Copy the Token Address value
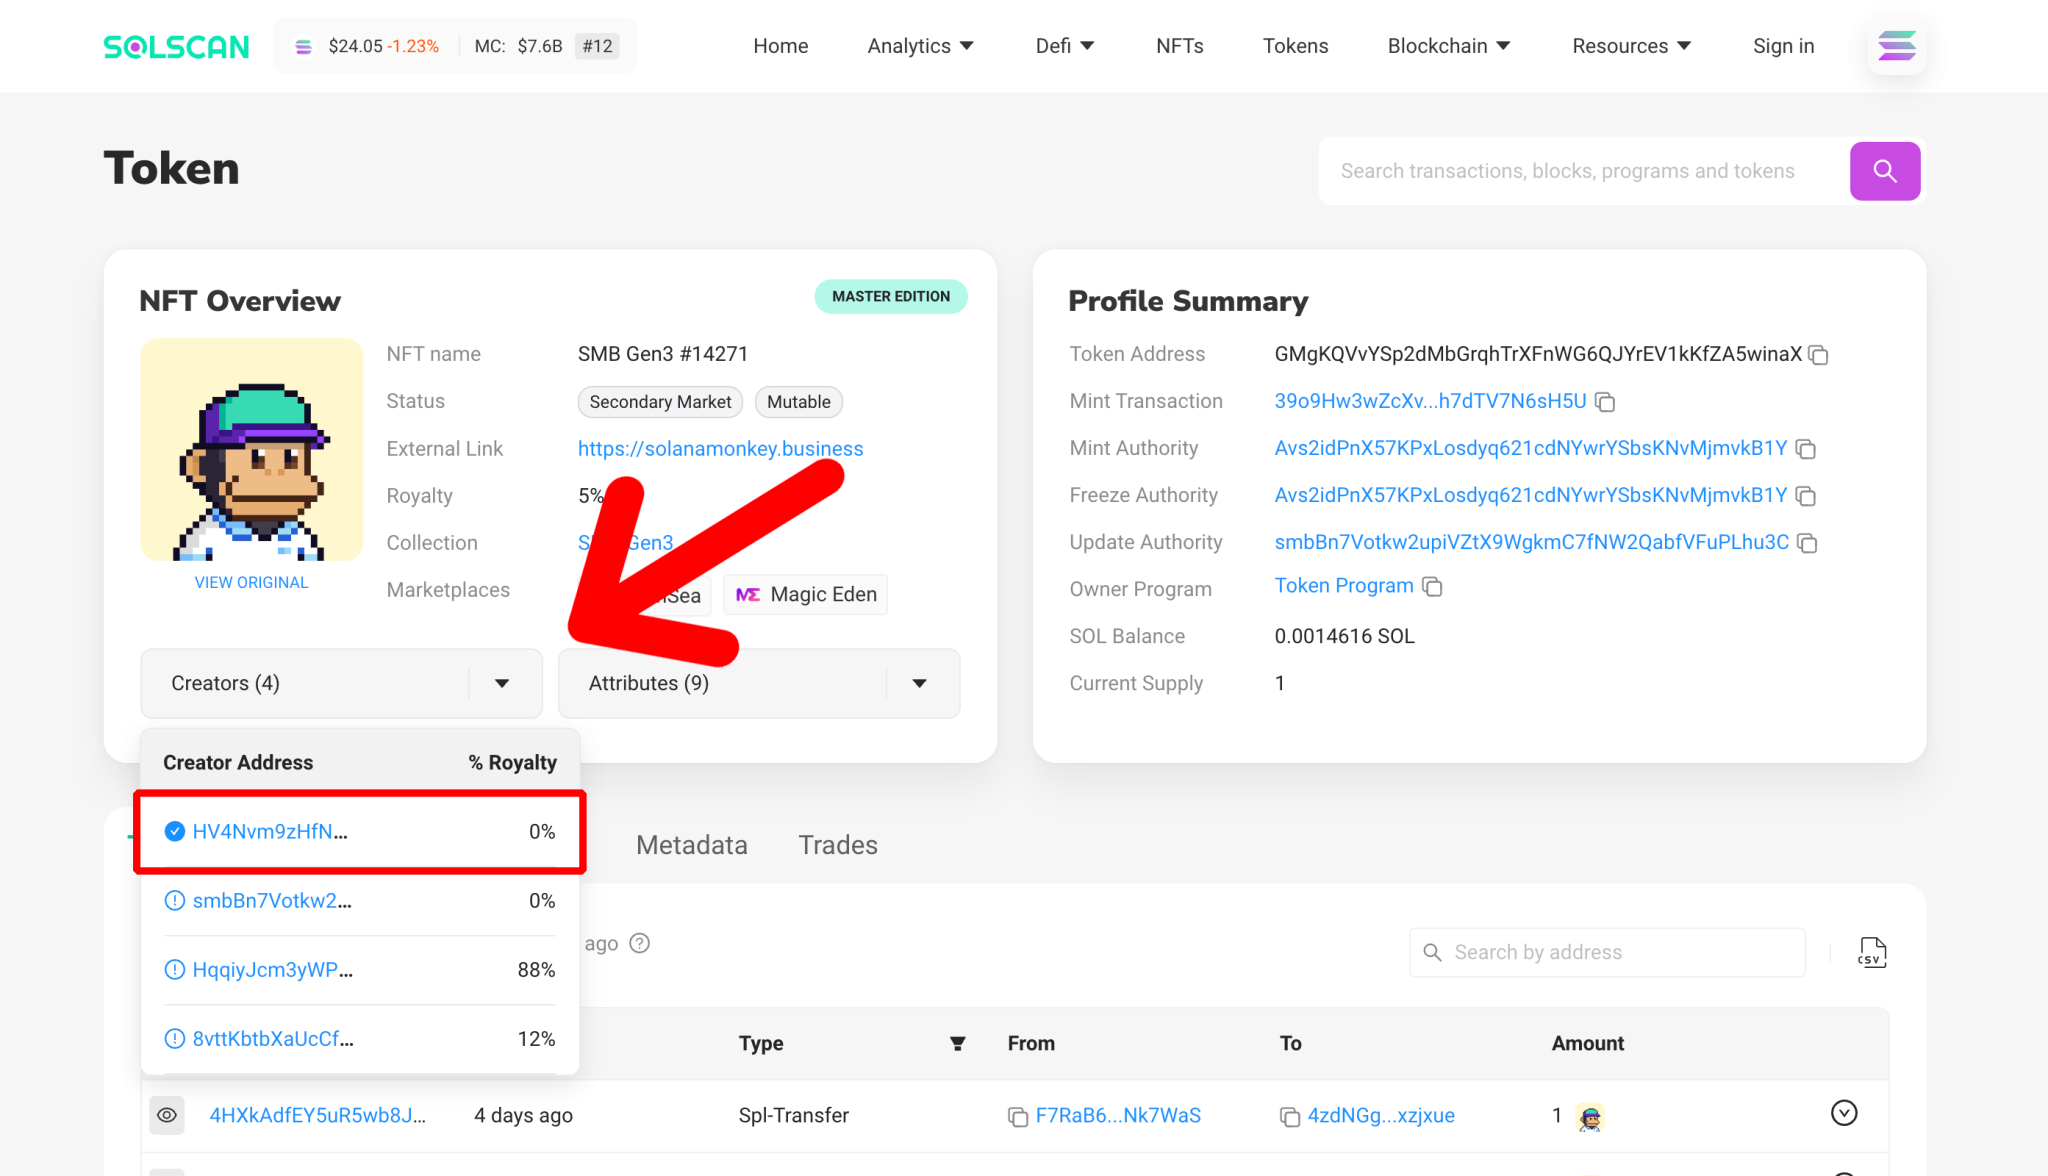 point(1819,355)
